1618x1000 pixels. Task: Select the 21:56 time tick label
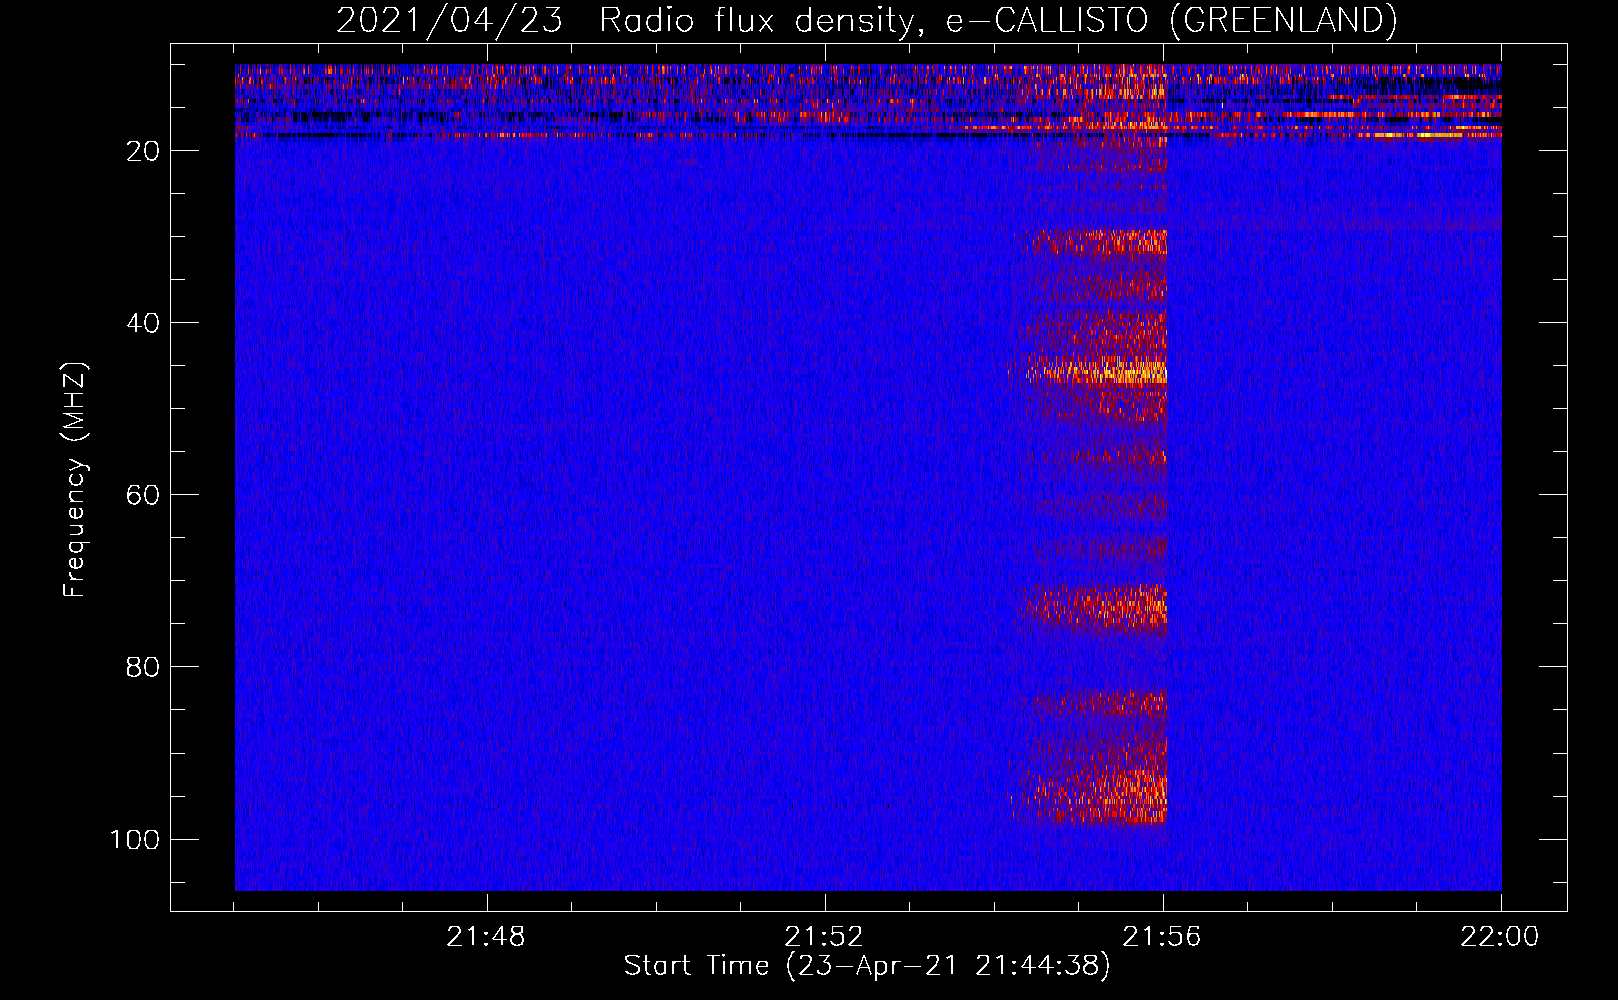pos(1162,937)
